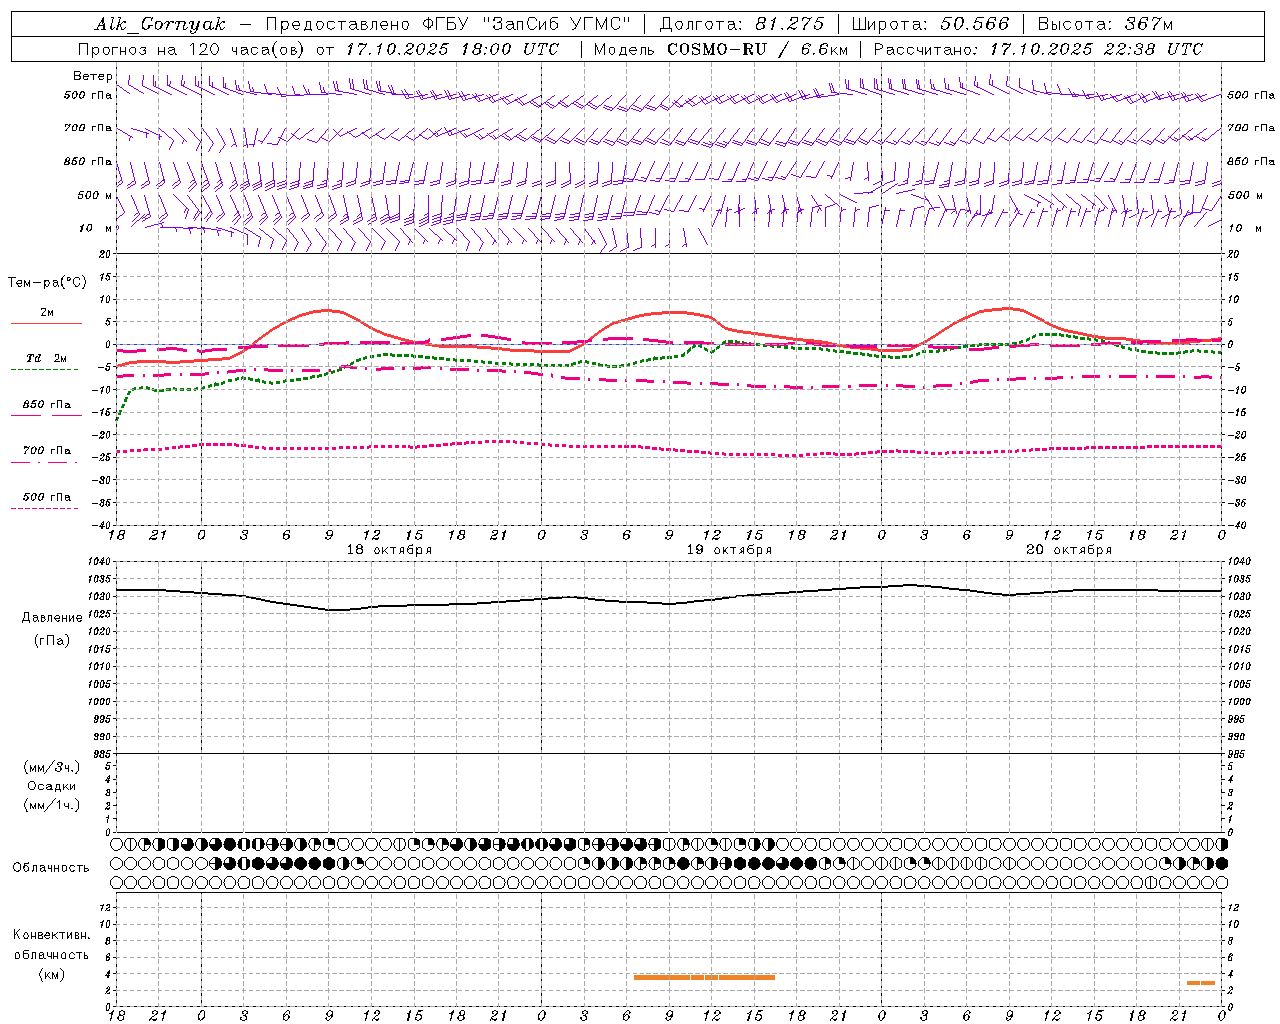The image size is (1280, 1024).
Task: Click the station title Alk_Gornyak
Action: (x=160, y=24)
